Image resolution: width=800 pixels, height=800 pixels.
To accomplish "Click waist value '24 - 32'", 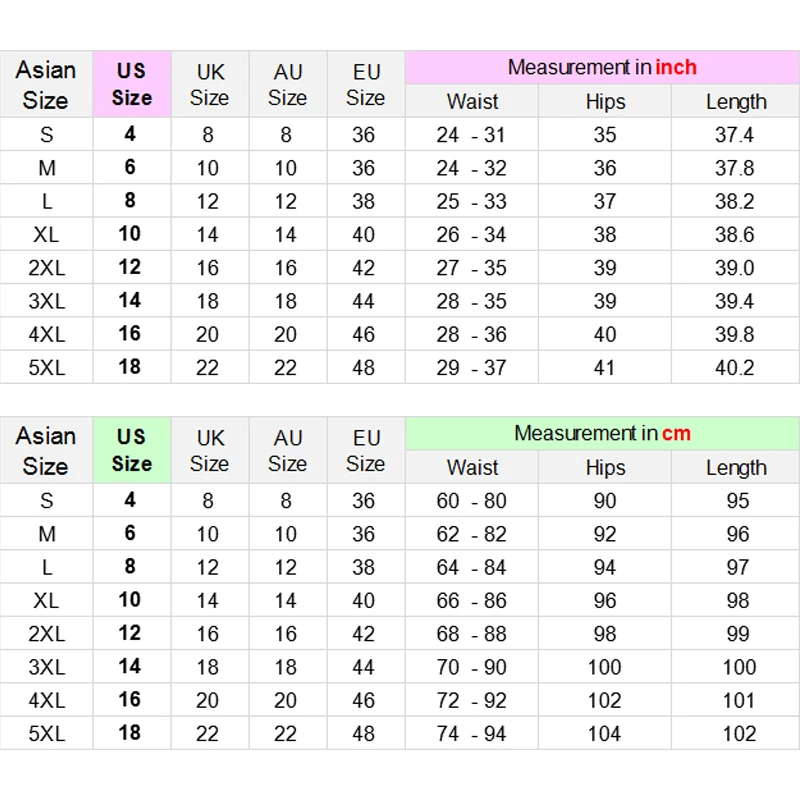I will click(472, 168).
